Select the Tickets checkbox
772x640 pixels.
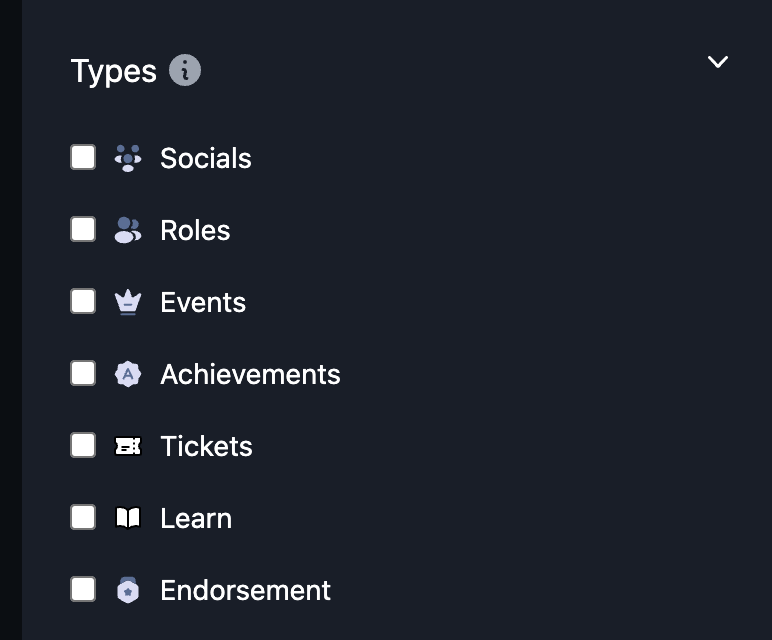click(83, 445)
